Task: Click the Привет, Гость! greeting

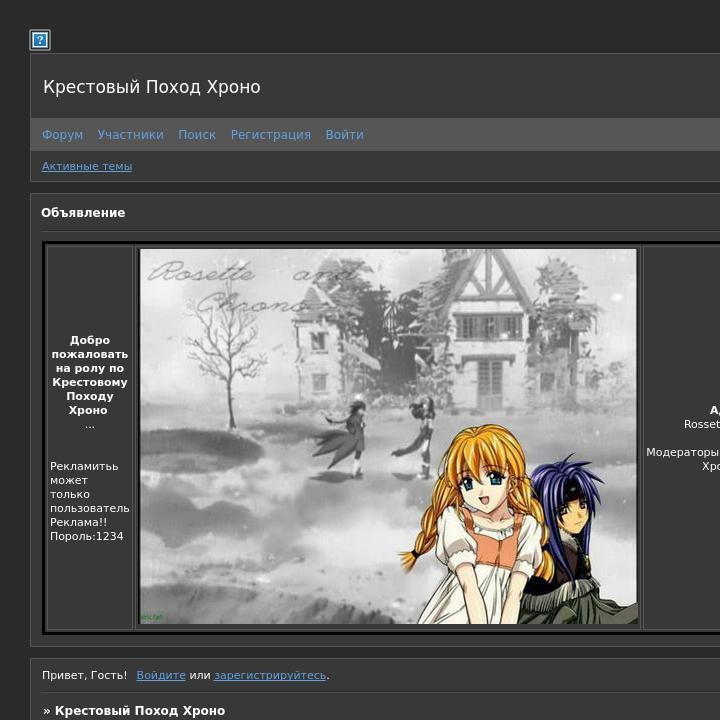Action: (84, 675)
